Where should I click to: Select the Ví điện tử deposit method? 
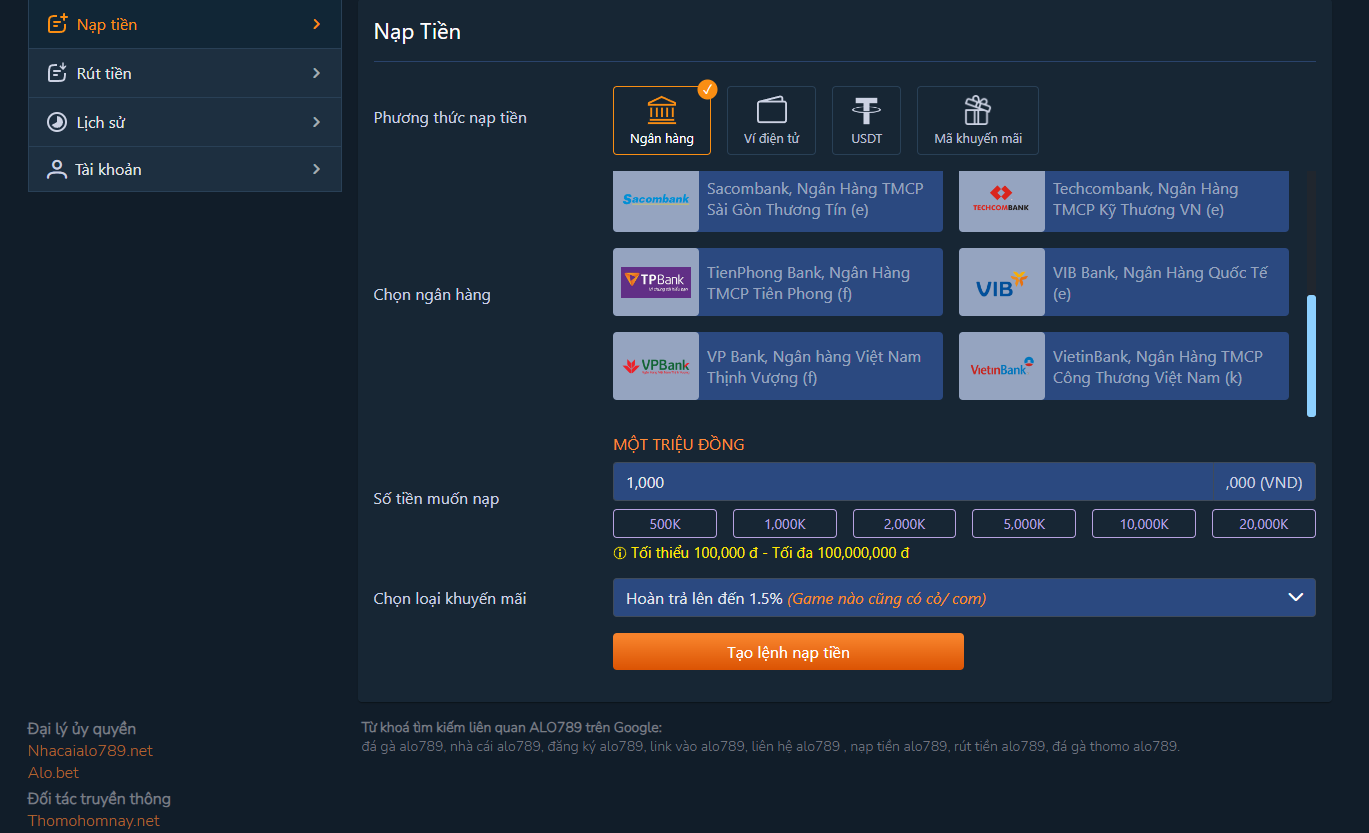coord(771,120)
